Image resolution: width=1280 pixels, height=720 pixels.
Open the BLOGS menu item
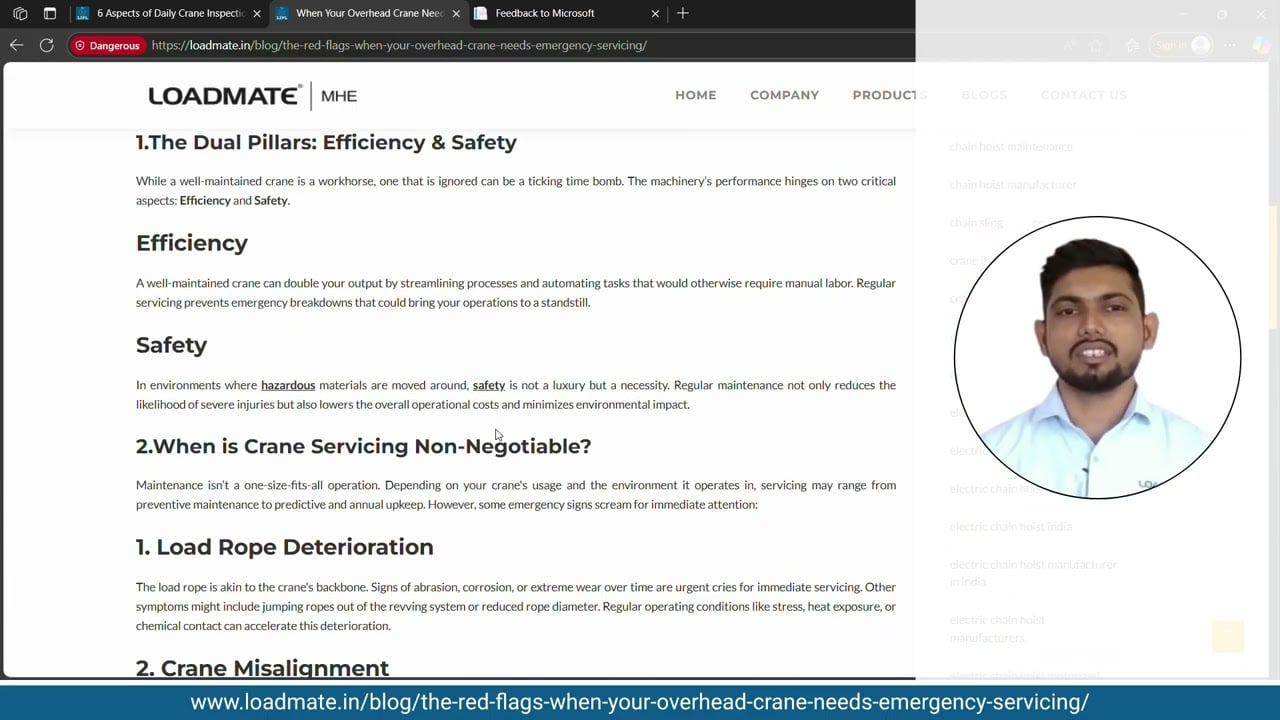click(x=984, y=95)
